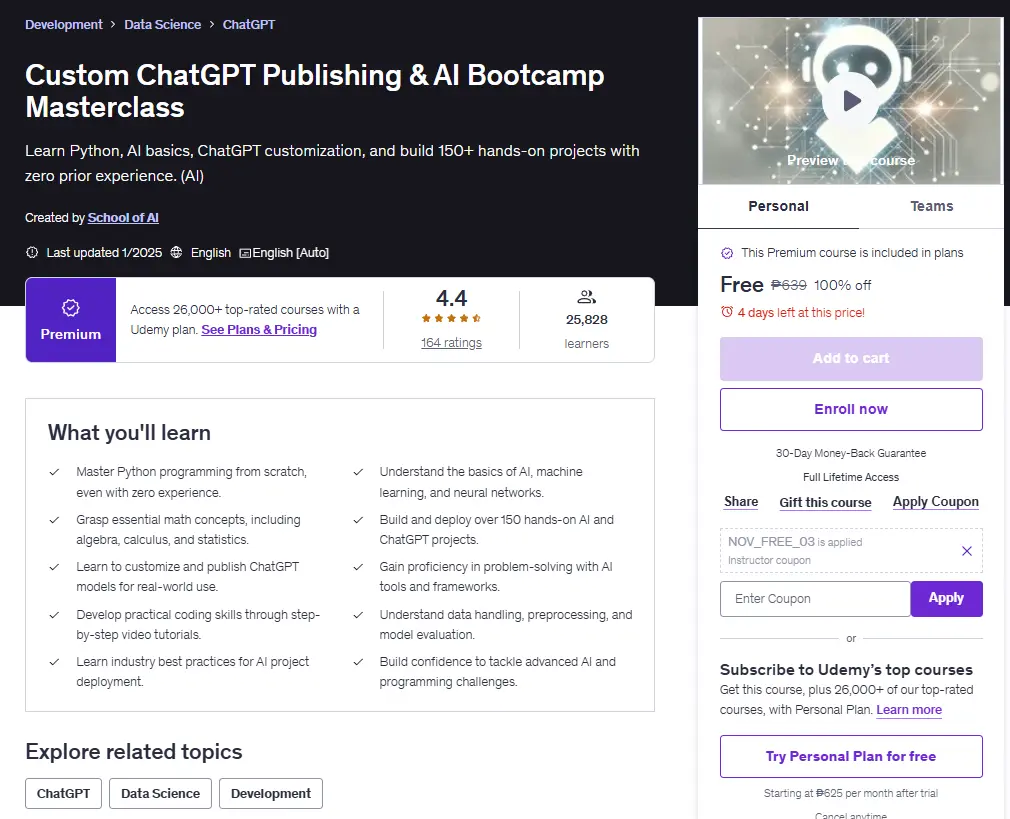
Task: Click checkmark beside Develop practical coding skills
Action: pos(55,615)
